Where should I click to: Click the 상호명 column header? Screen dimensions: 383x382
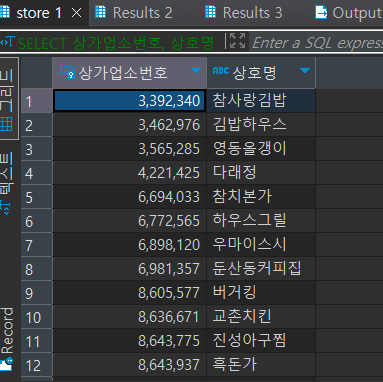click(261, 72)
